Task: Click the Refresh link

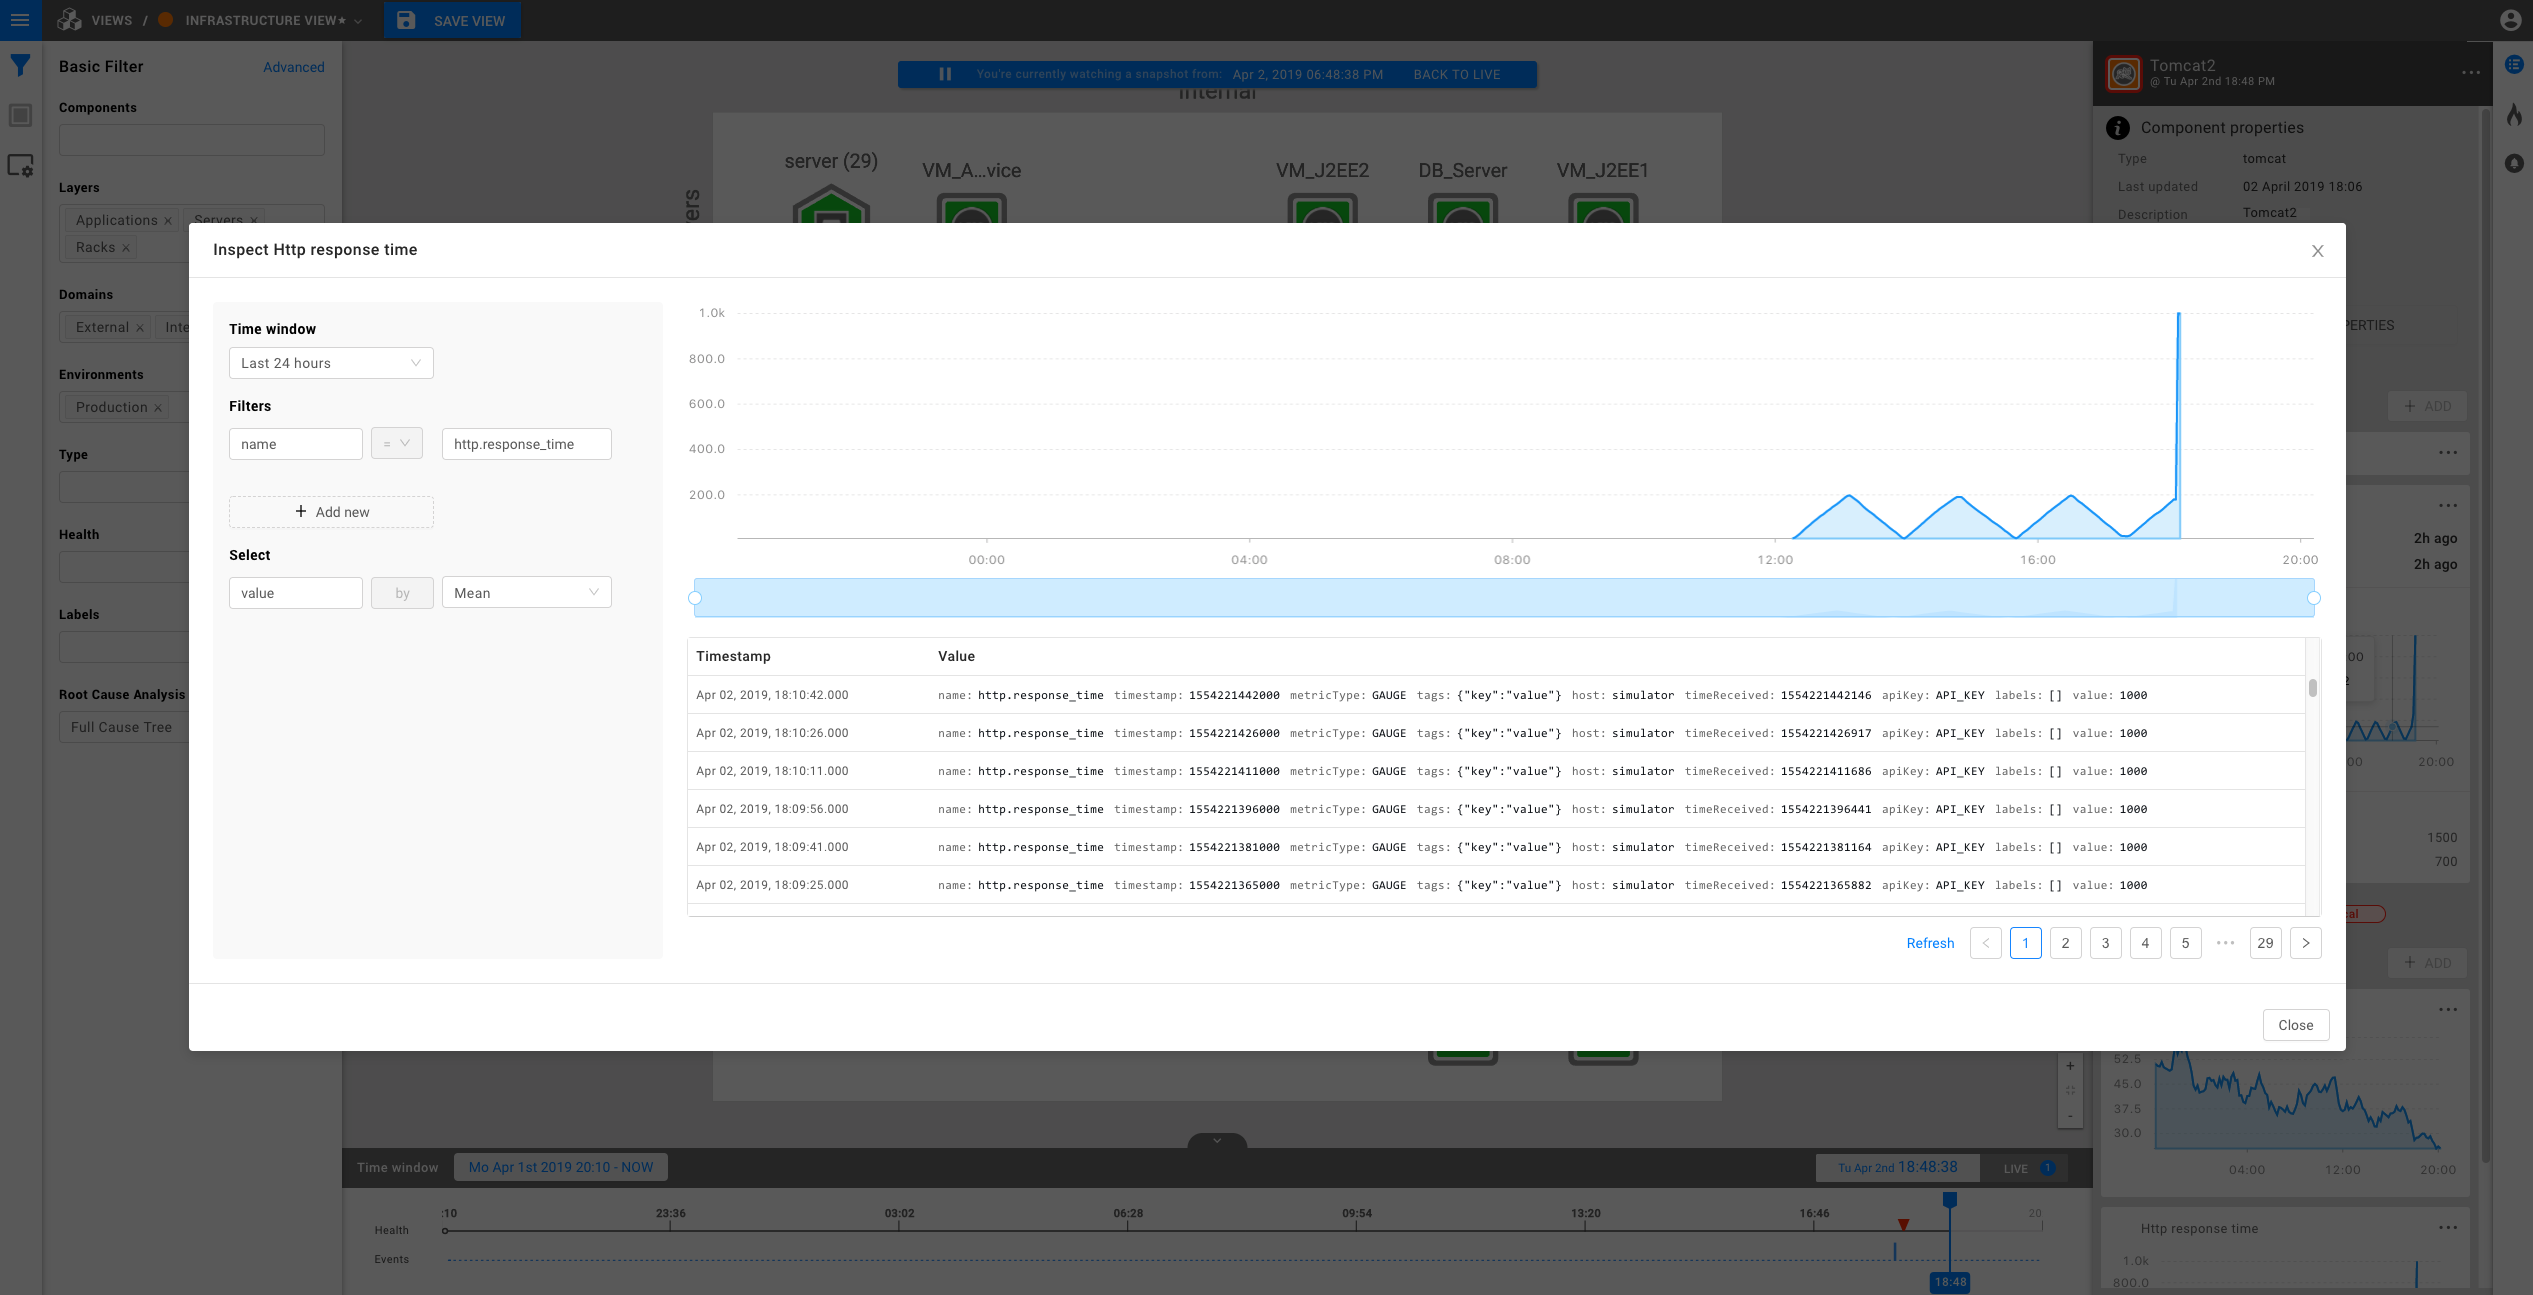Action: [1930, 943]
